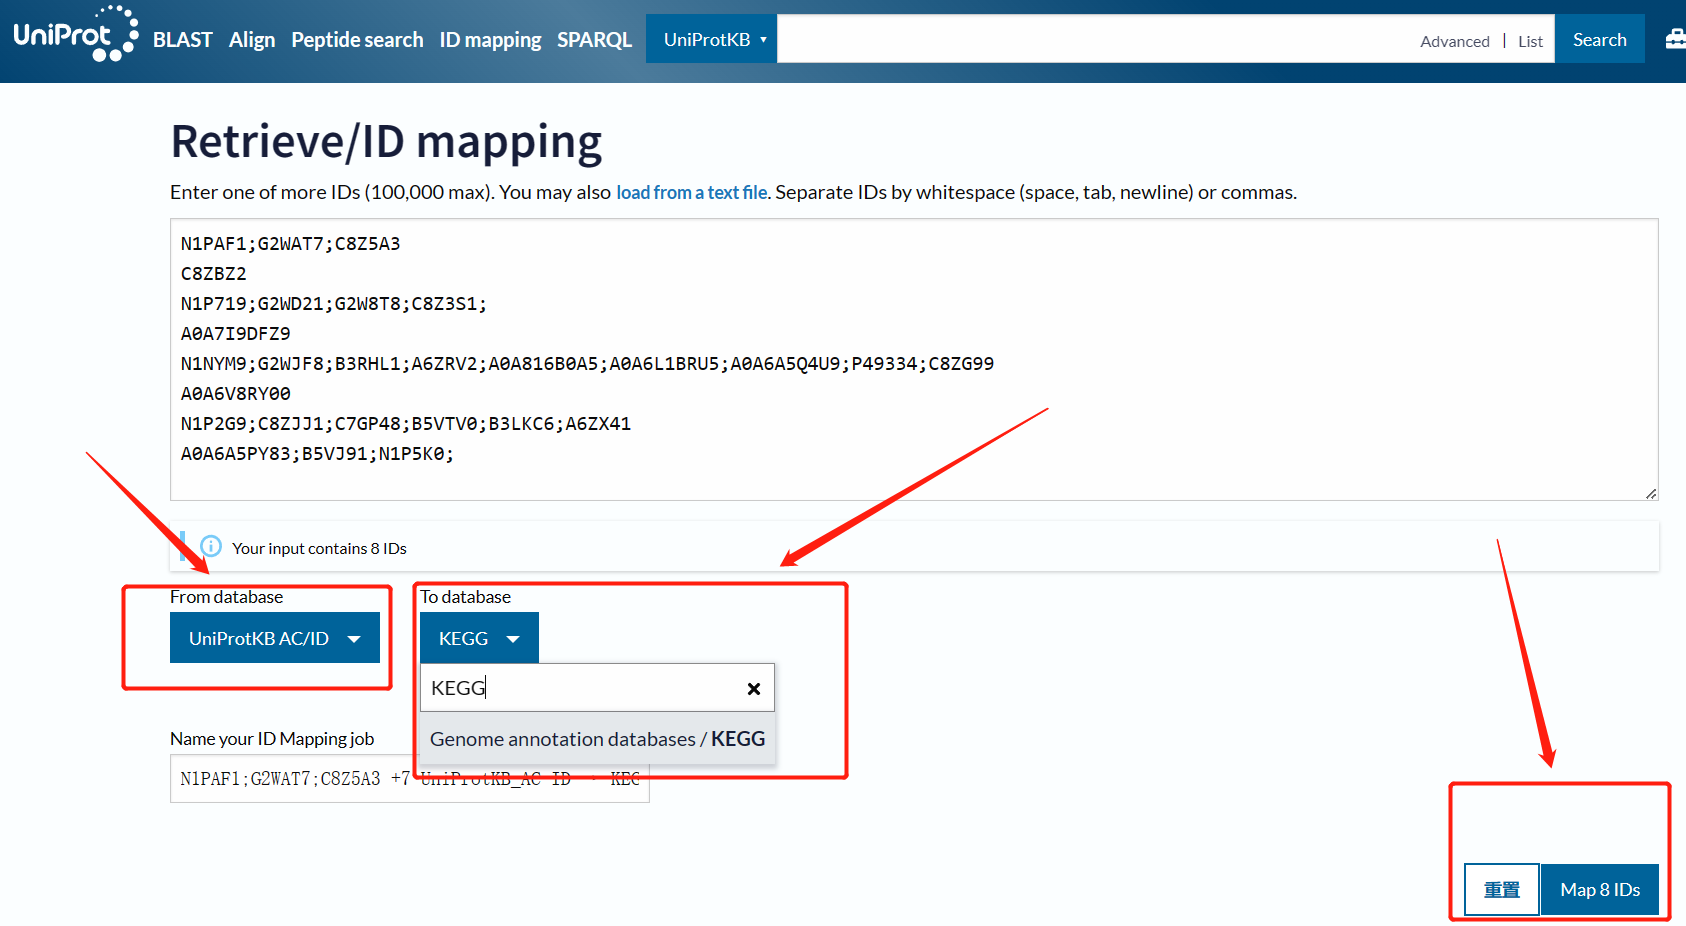
Task: Click the ID line 'A0A6V8RY00'
Action: 235,394
